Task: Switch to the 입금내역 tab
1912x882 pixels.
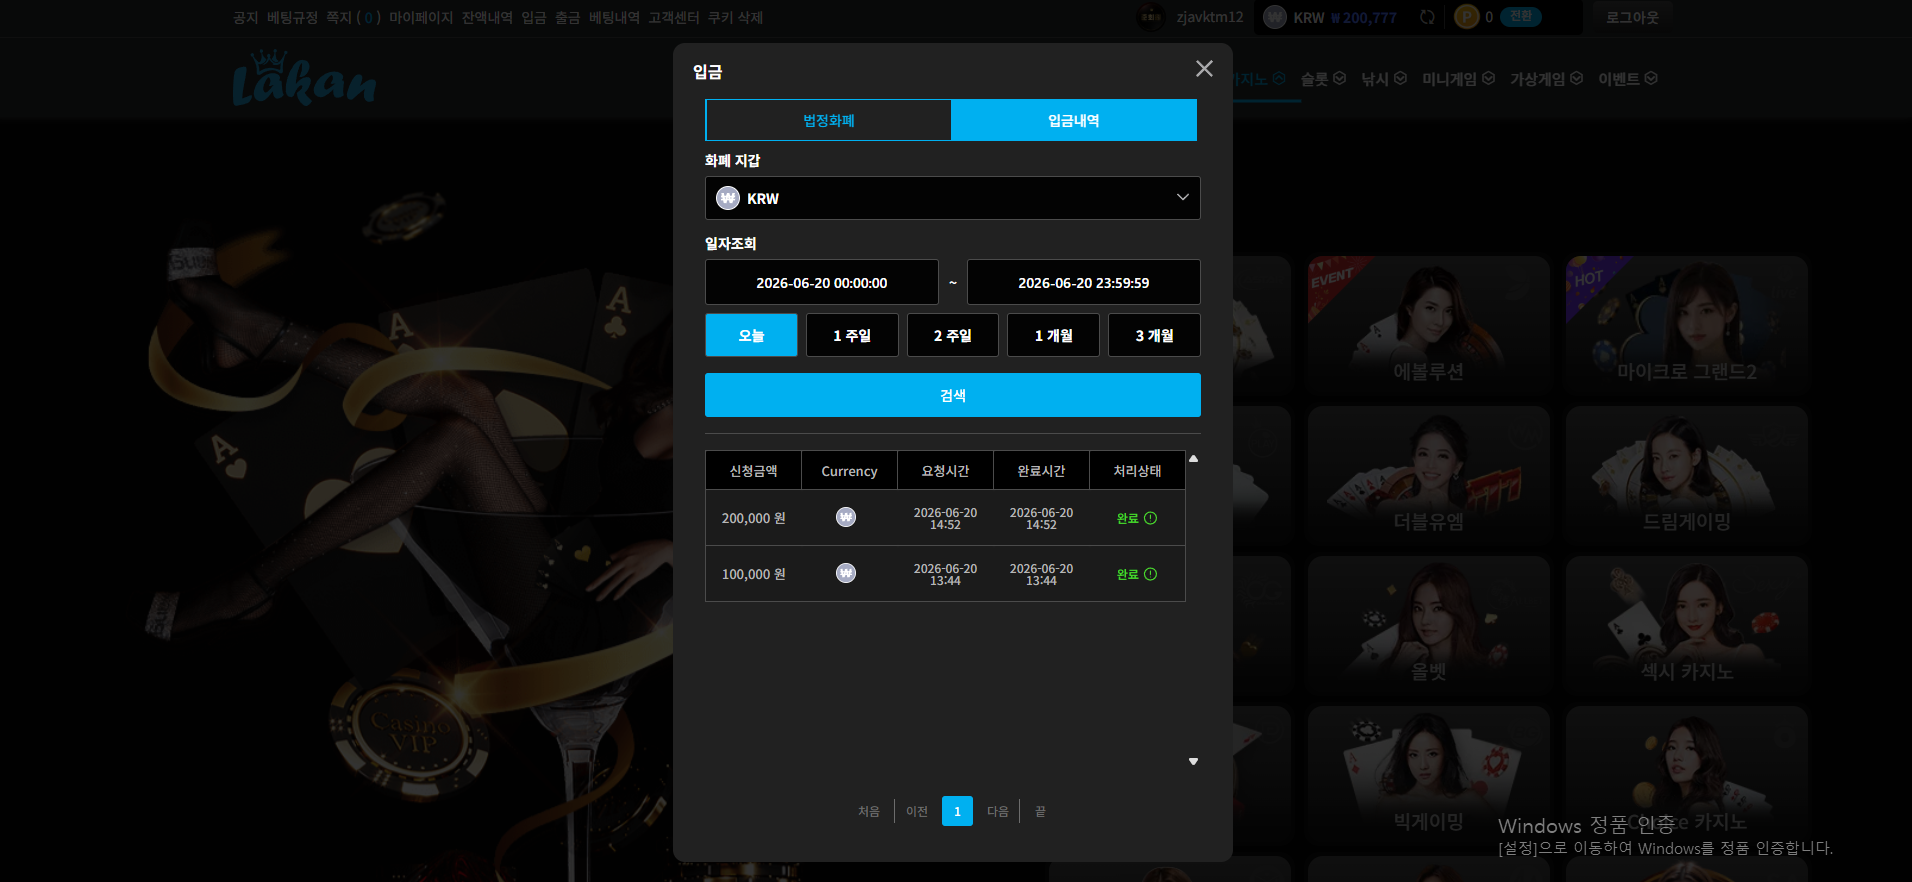Action: click(x=1074, y=120)
